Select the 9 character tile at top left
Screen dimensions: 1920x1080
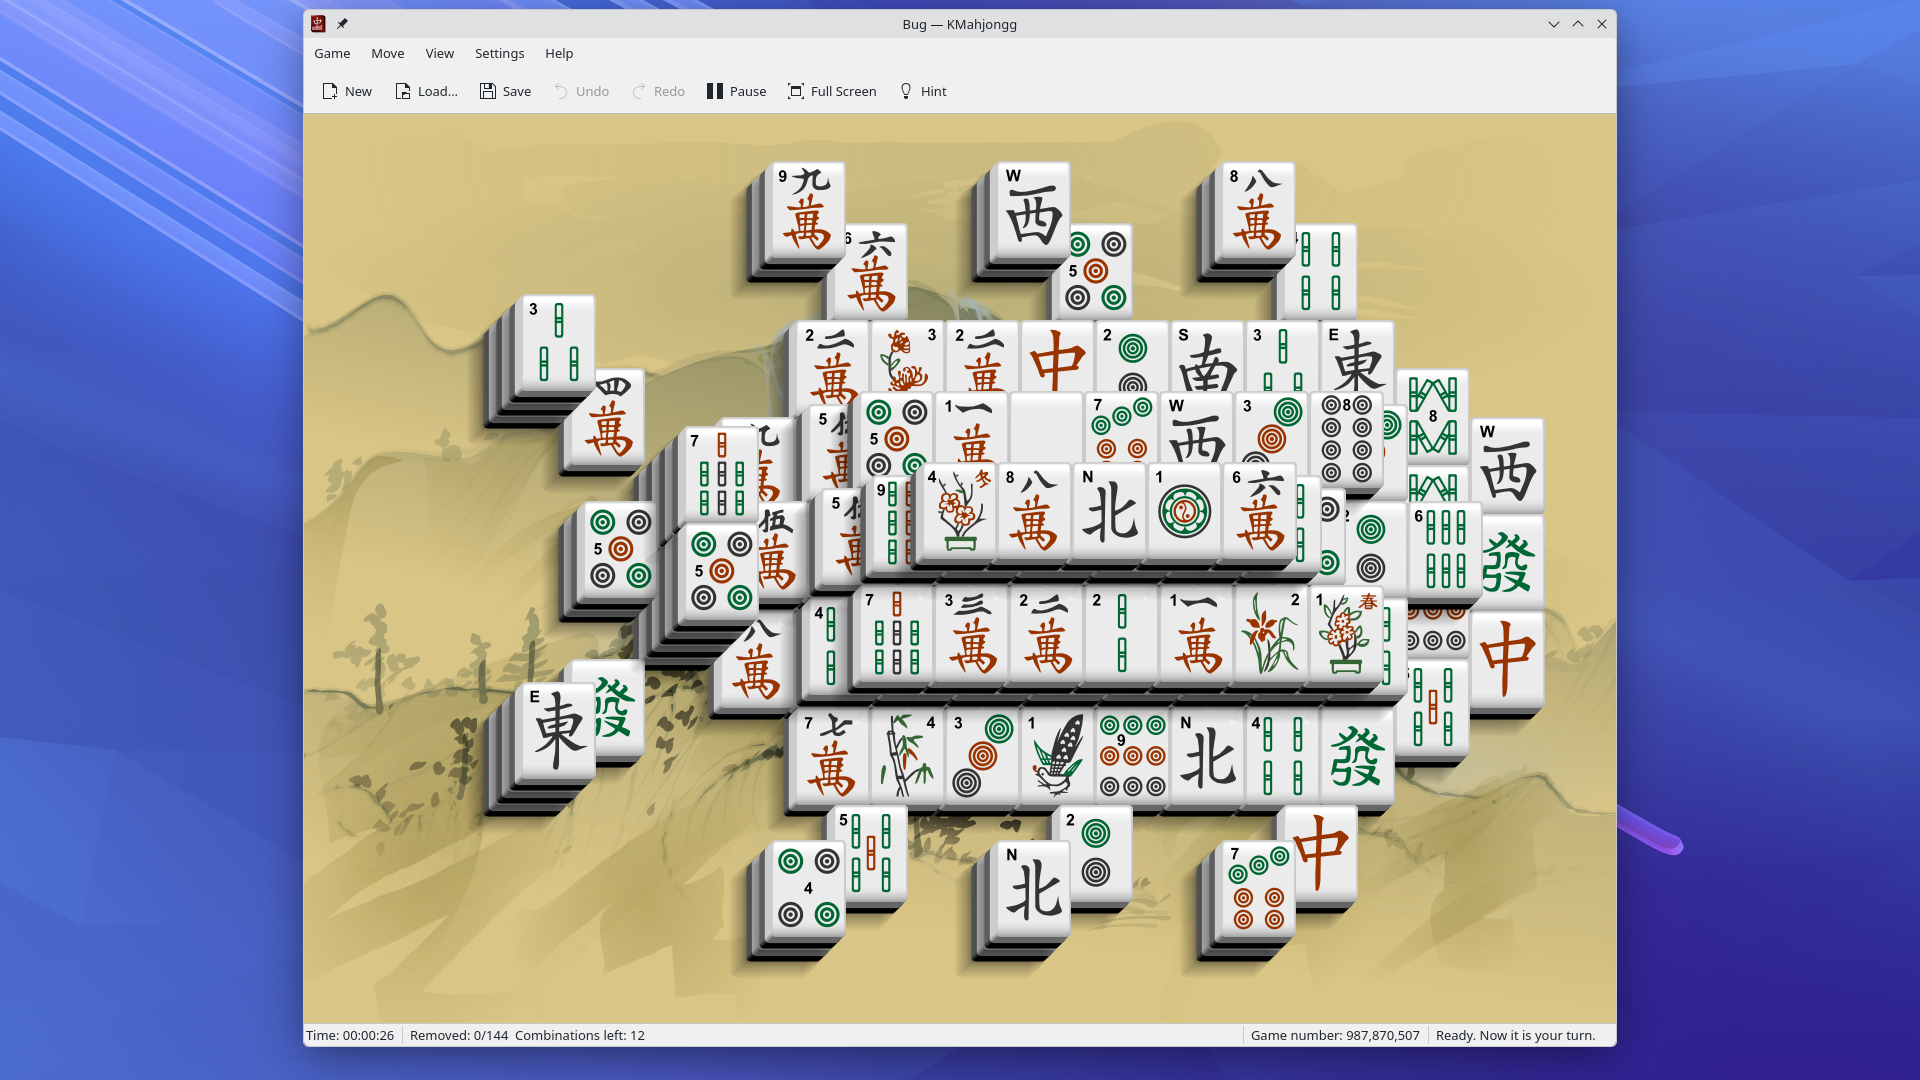coord(806,212)
